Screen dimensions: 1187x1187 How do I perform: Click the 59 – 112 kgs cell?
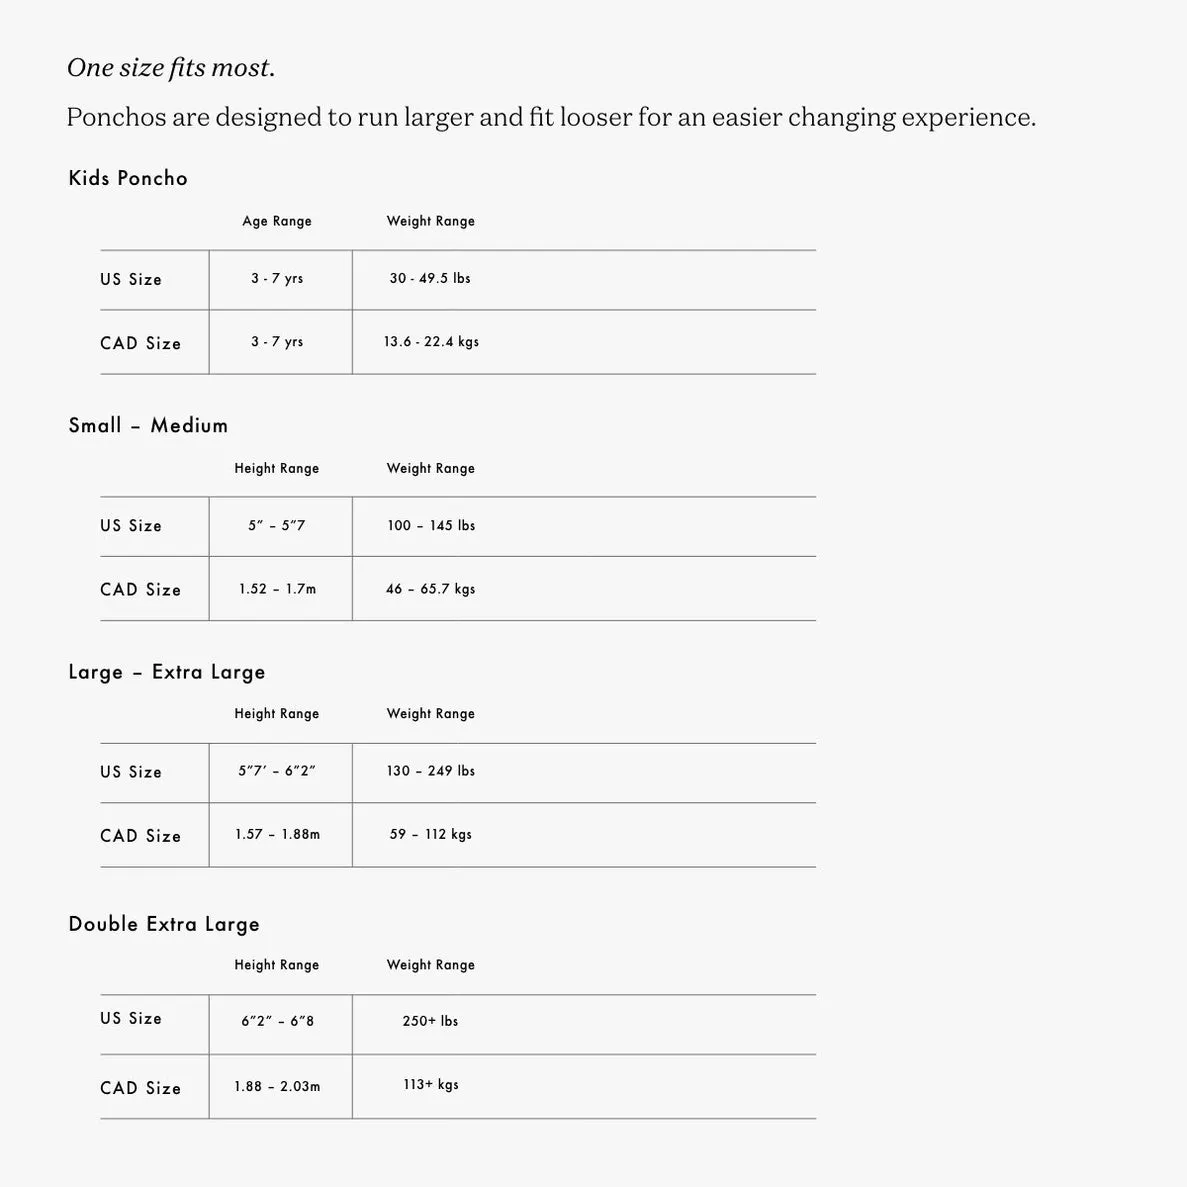tap(431, 834)
